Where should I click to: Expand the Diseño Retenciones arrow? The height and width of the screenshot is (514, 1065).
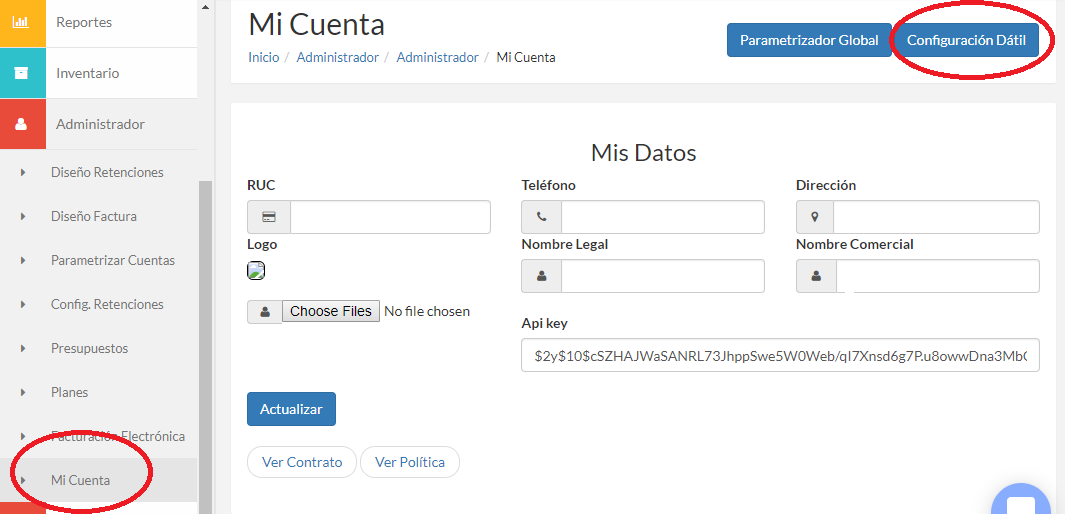click(23, 172)
